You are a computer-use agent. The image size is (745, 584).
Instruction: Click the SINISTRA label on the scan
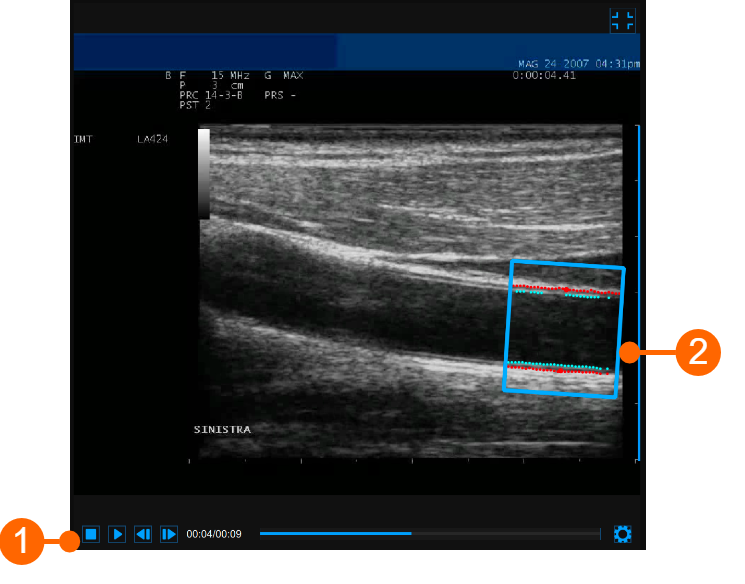coord(222,429)
